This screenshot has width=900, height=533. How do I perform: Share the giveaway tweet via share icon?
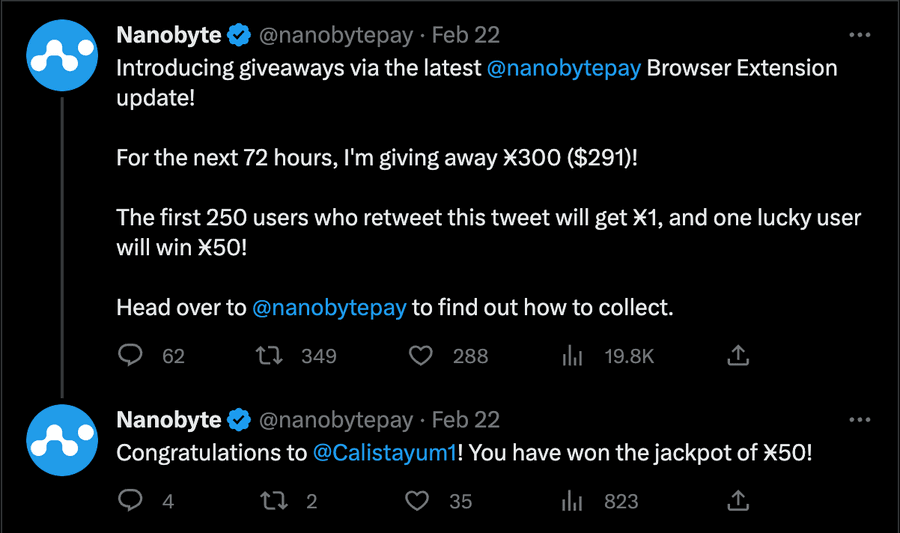tap(738, 356)
